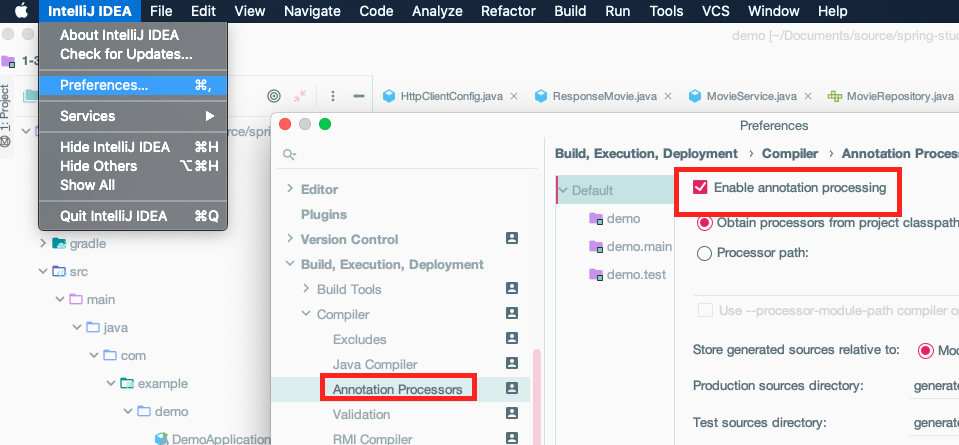Click the demo module folder icon
Image resolution: width=959 pixels, height=445 pixels.
[x=596, y=219]
